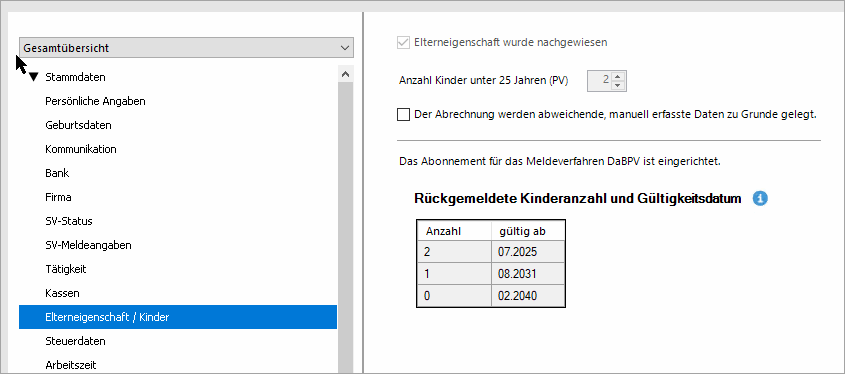Image resolution: width=845 pixels, height=374 pixels.
Task: Click the Anzahl Kinder number field
Action: tap(600, 80)
